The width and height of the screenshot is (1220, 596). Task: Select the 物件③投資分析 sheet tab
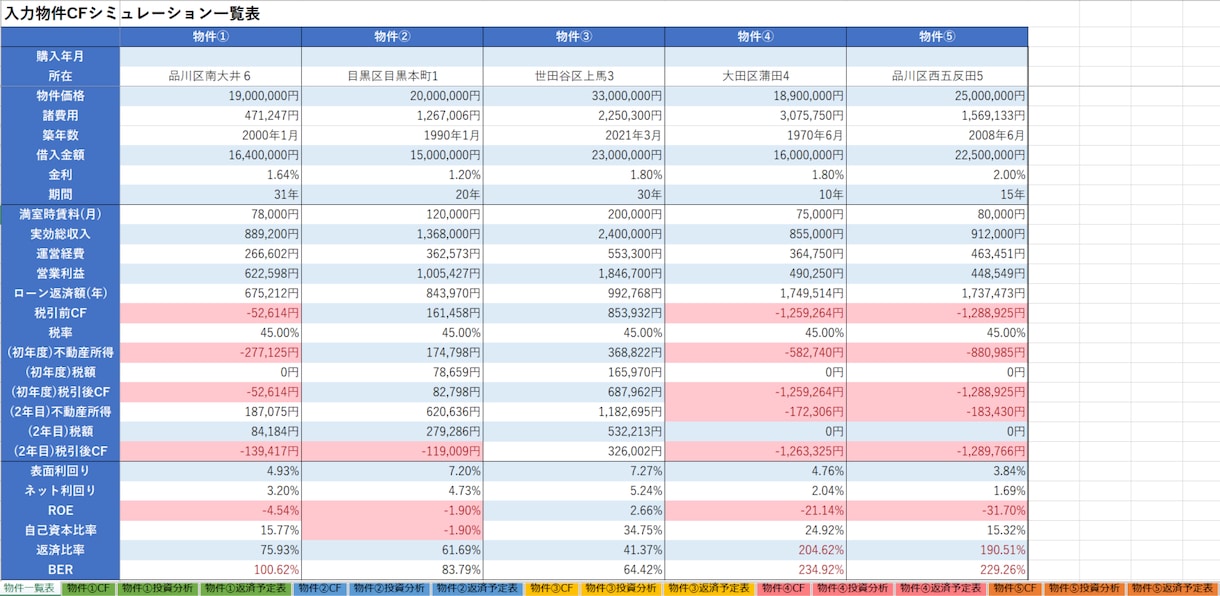621,588
